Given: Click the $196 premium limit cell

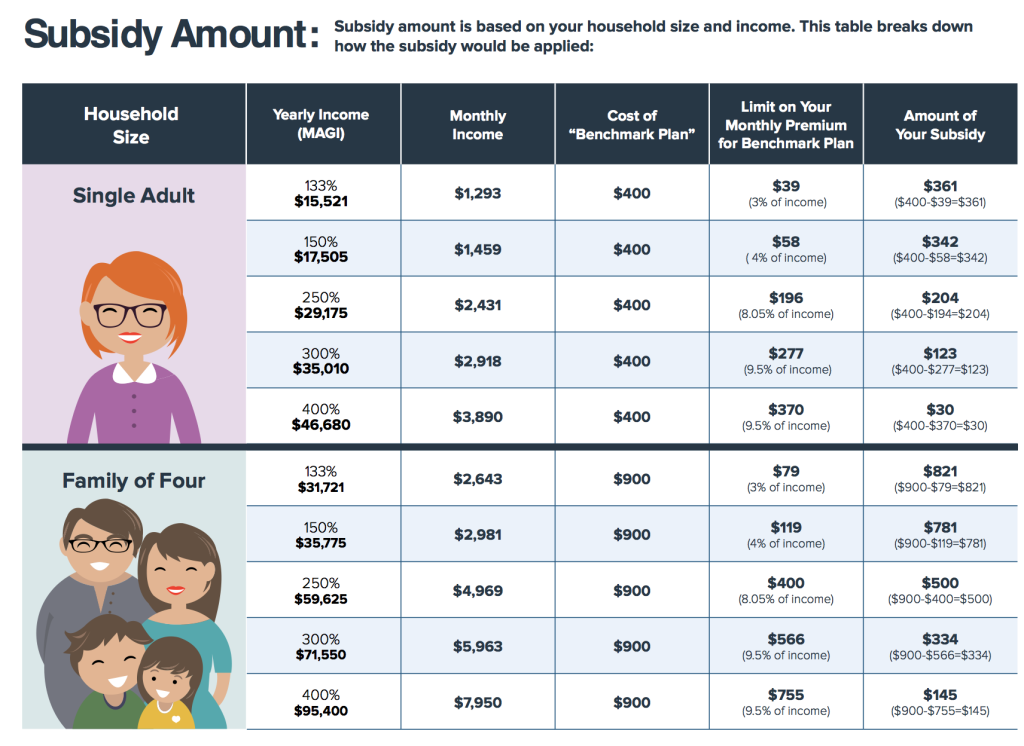Looking at the screenshot, I should point(786,305).
